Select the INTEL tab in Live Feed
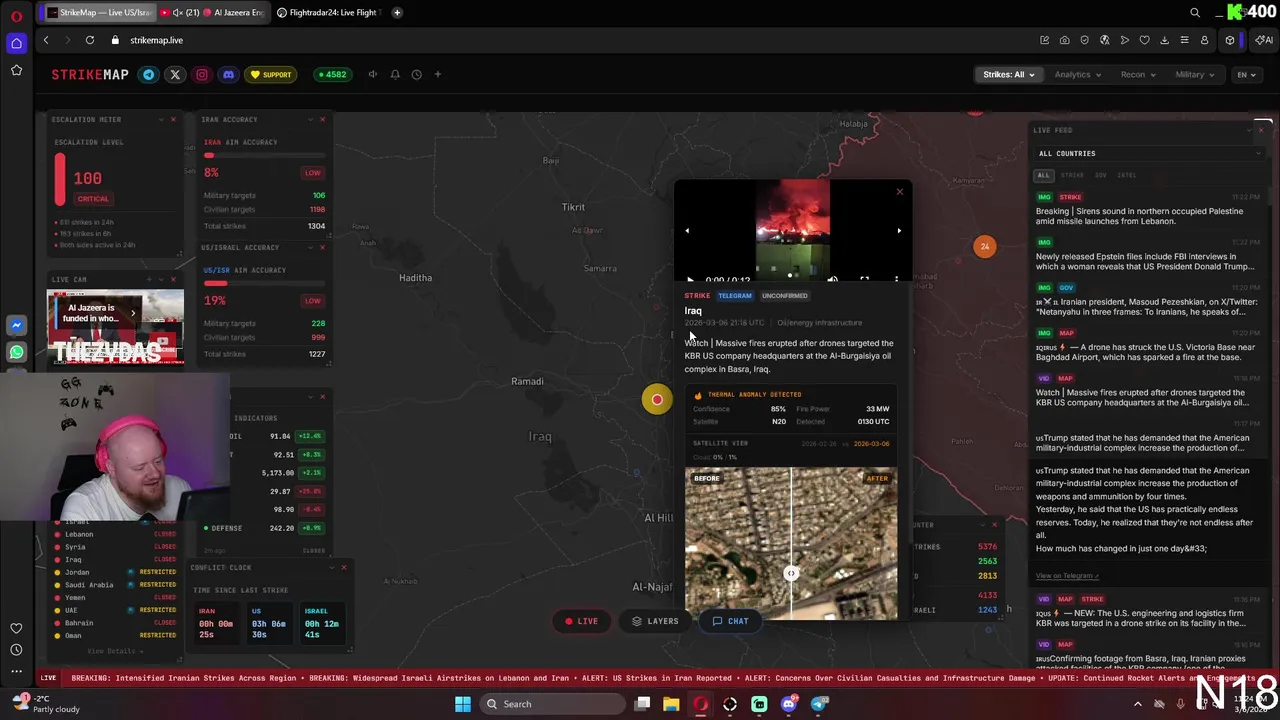Screen dimensions: 1280x720 point(1127,175)
